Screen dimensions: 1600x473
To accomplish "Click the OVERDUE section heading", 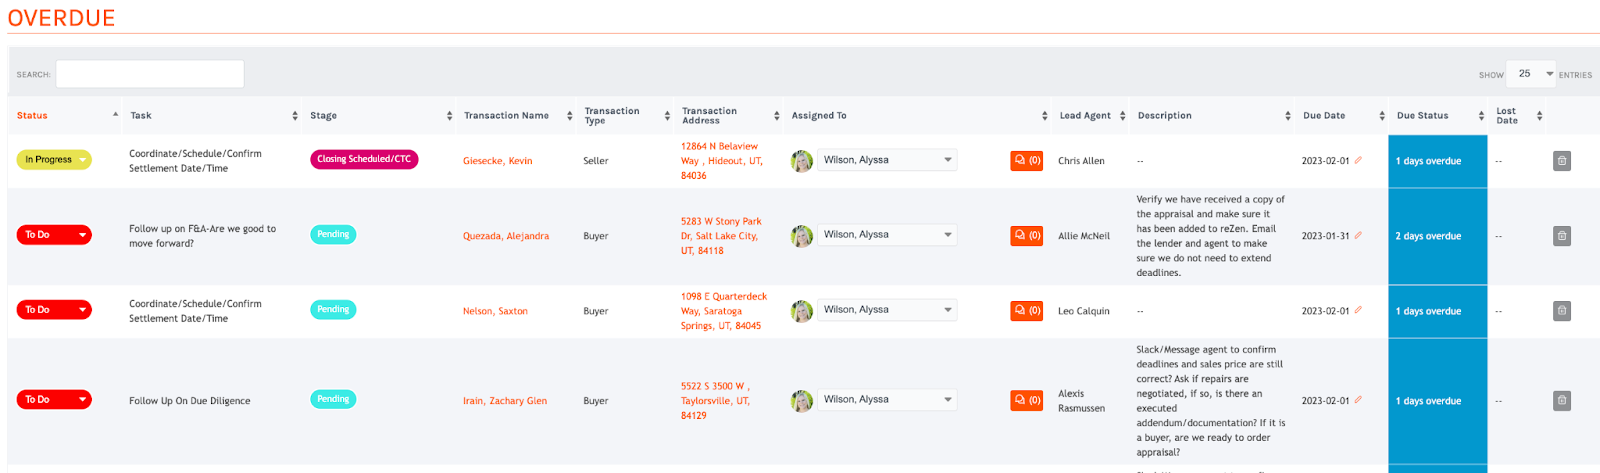I will point(61,18).
